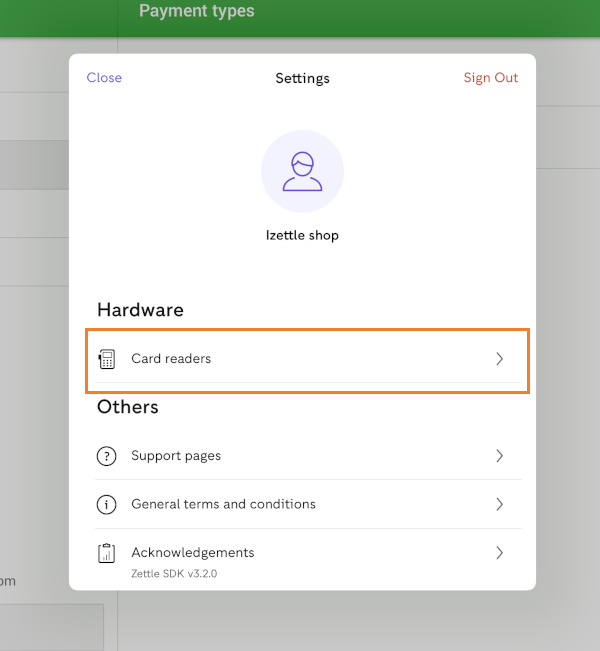Sign Out of the Zettle account

(x=491, y=78)
